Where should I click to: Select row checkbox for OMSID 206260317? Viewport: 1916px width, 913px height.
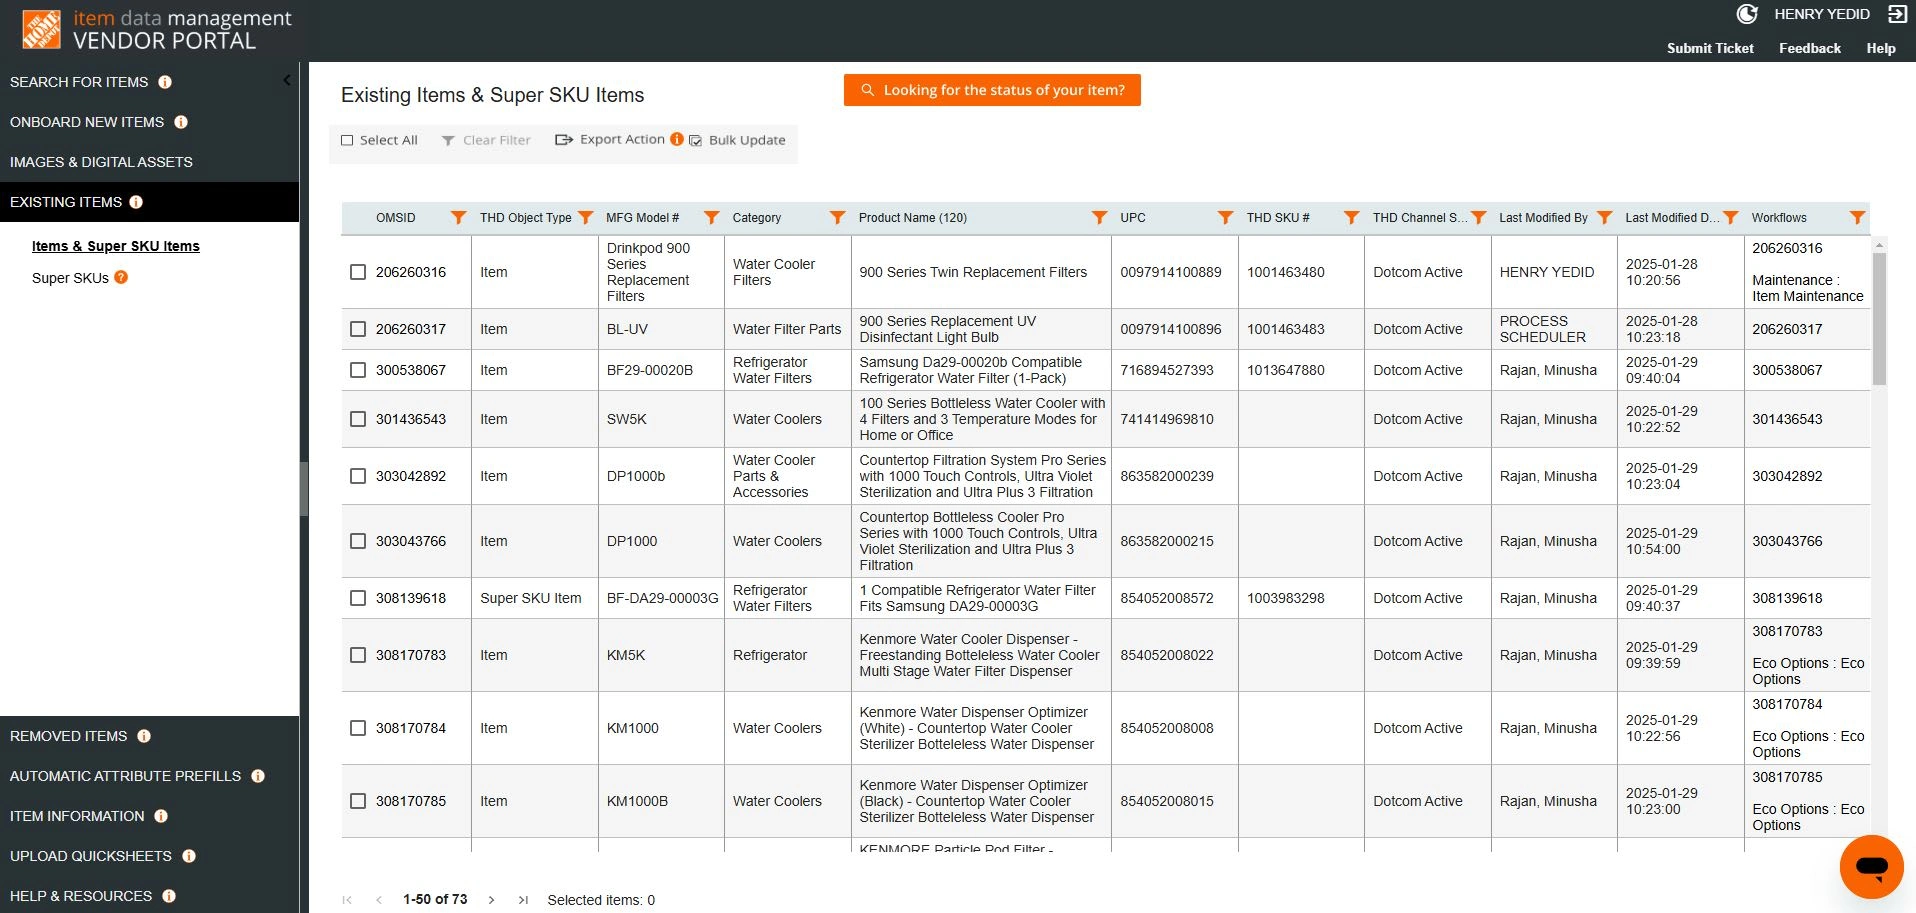tap(358, 329)
